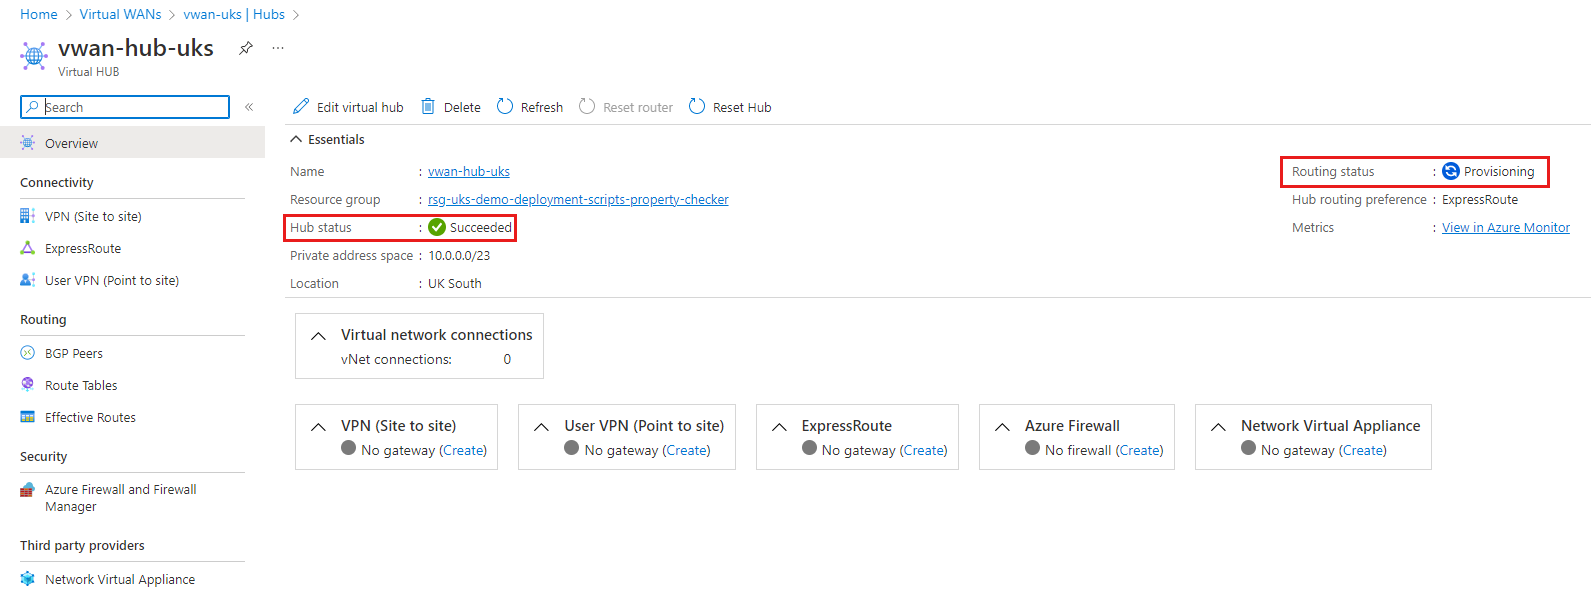Click the Refresh circular arrow icon
This screenshot has height=601, width=1591.
click(505, 106)
